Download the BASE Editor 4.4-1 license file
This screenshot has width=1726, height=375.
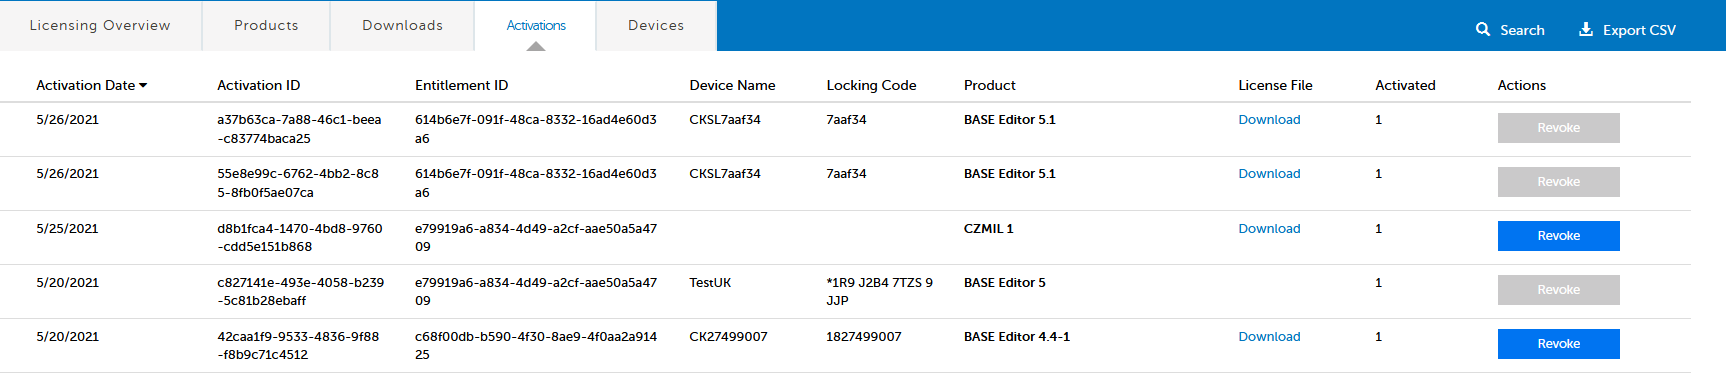[x=1269, y=337]
